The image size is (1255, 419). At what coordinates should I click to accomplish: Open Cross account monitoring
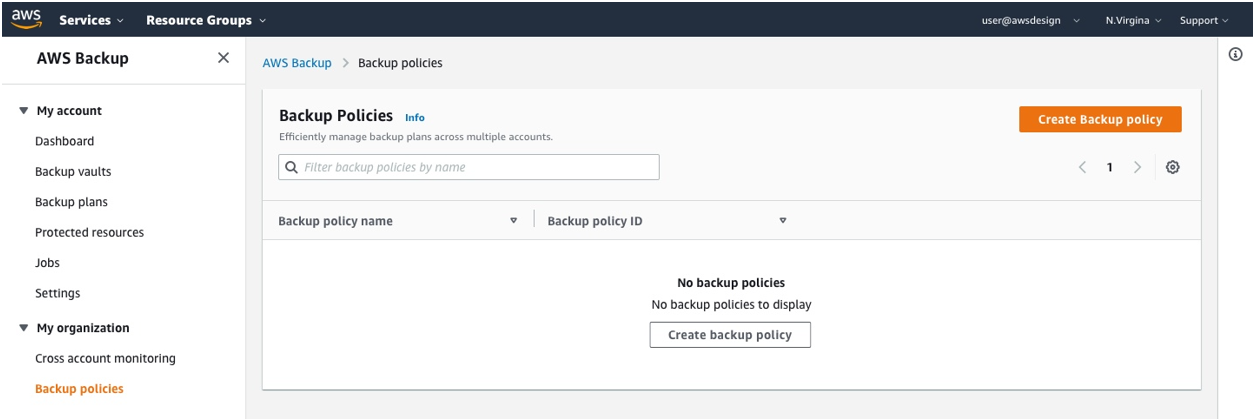pos(105,358)
